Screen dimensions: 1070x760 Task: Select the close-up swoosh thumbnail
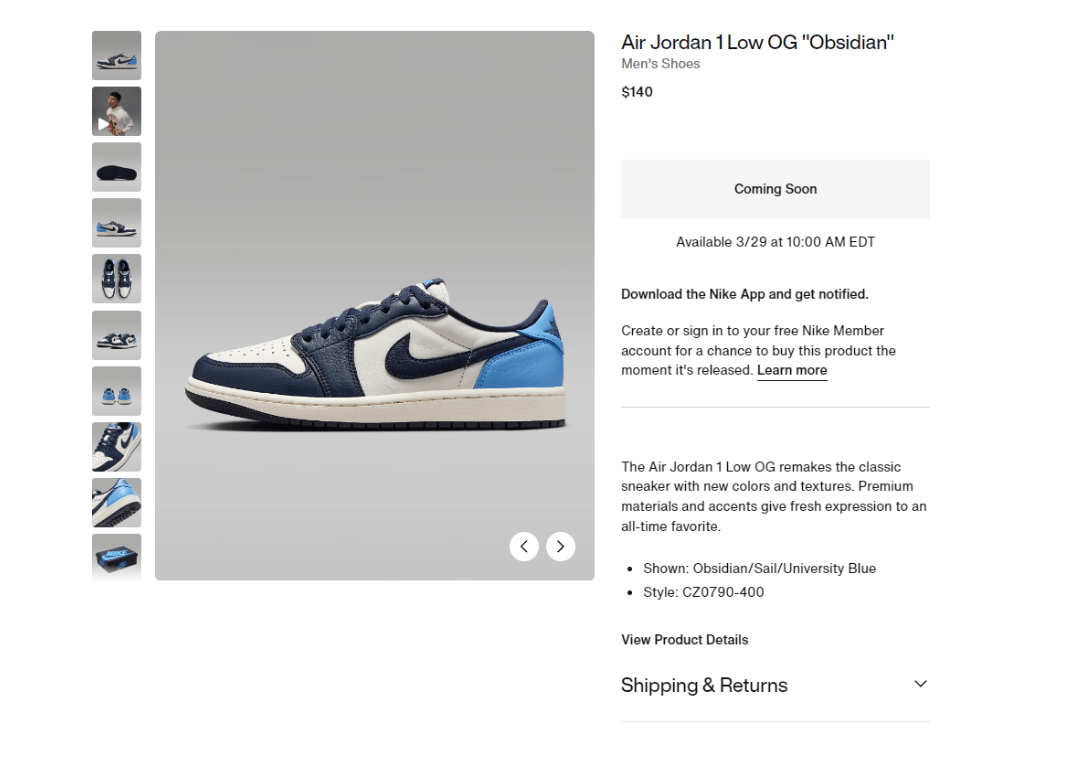(x=117, y=447)
